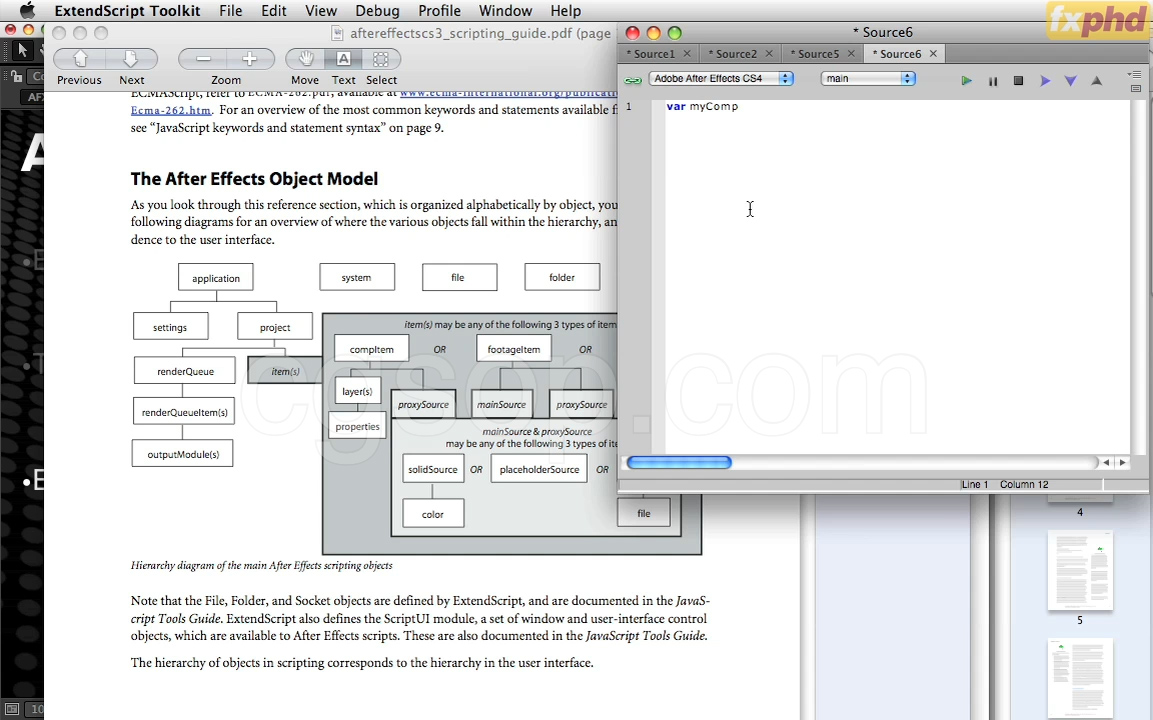Click the renderQueueItem(s) box in the diagram

184,412
